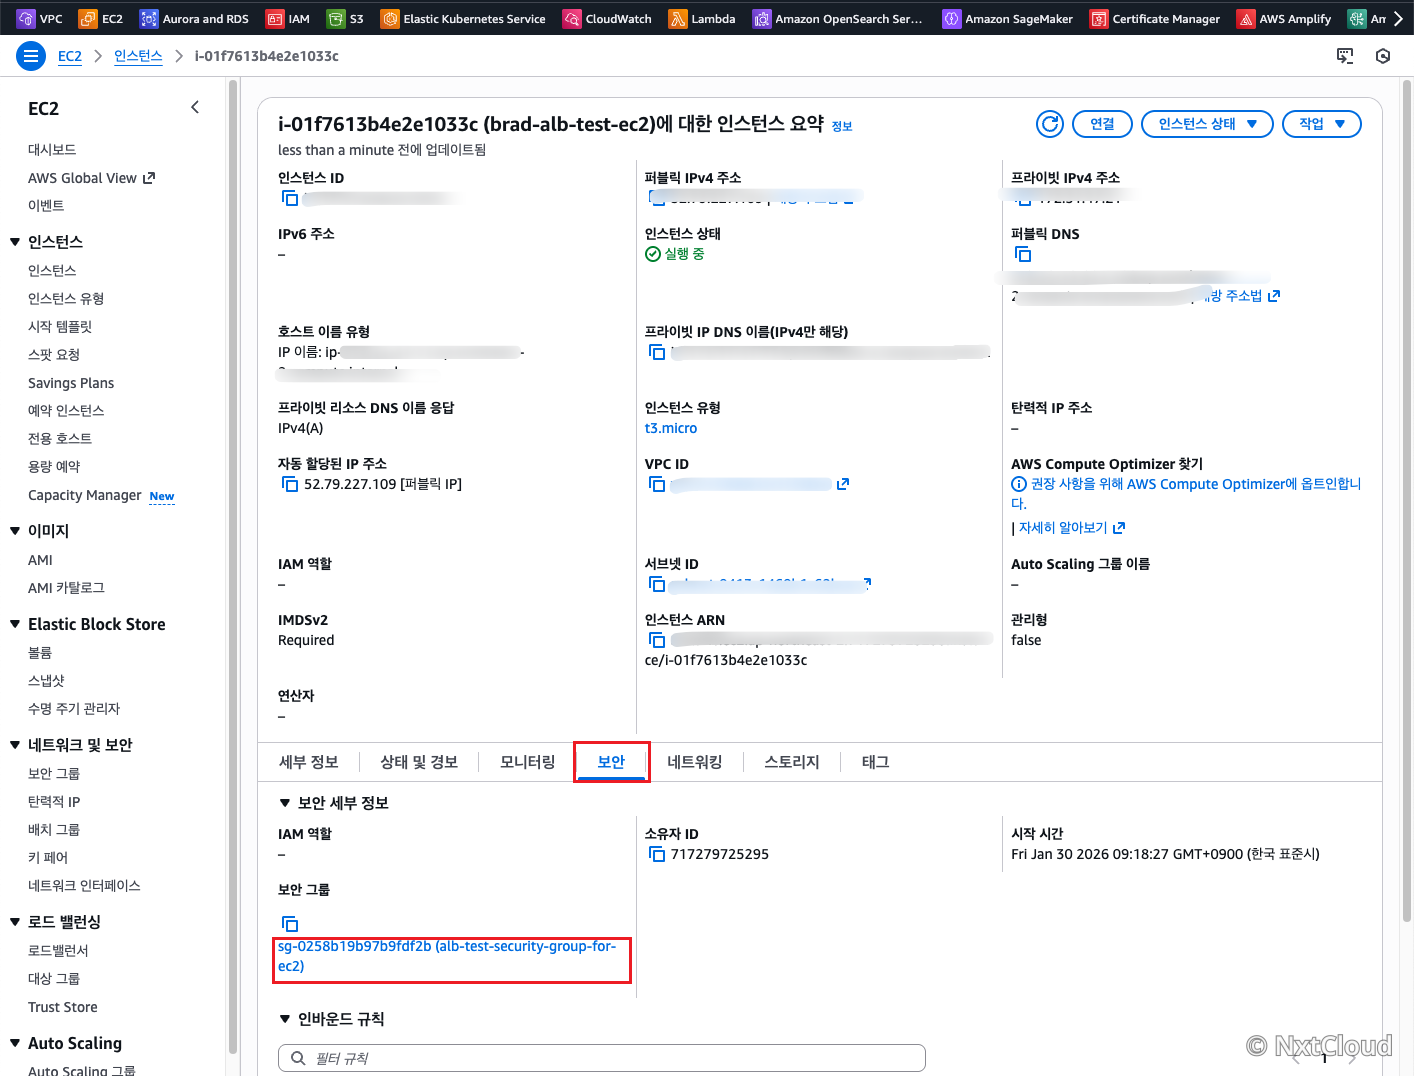
Task: Collapse the EC2 side navigation panel
Action: (195, 107)
